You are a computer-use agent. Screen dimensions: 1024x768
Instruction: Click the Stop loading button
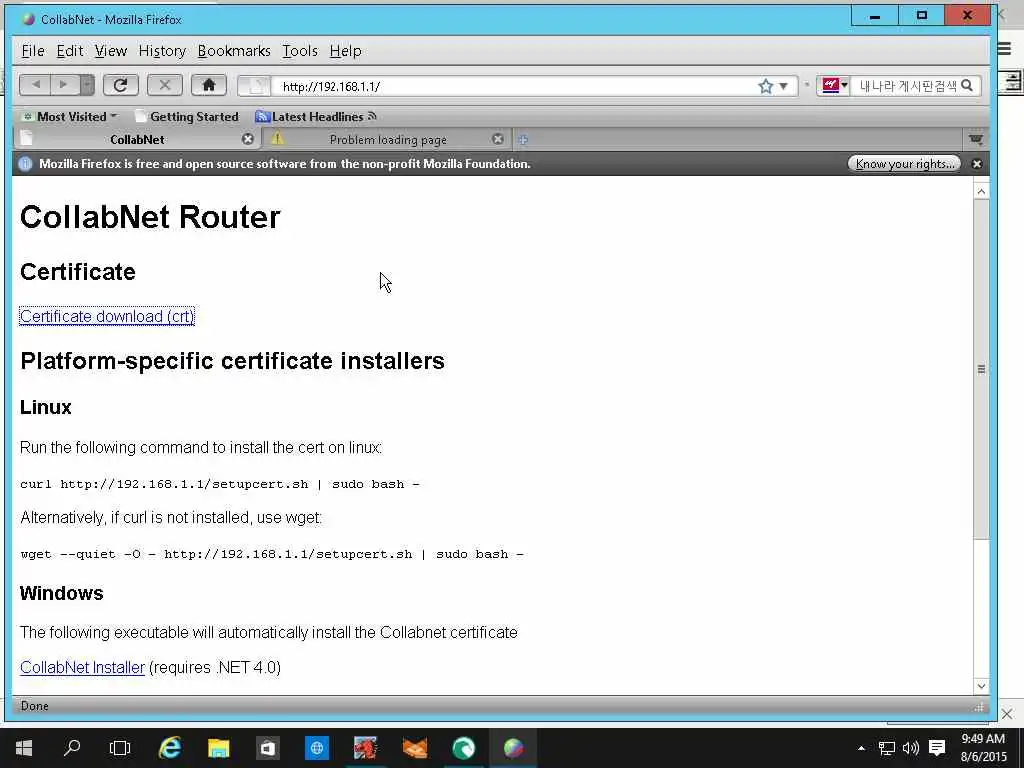(165, 85)
